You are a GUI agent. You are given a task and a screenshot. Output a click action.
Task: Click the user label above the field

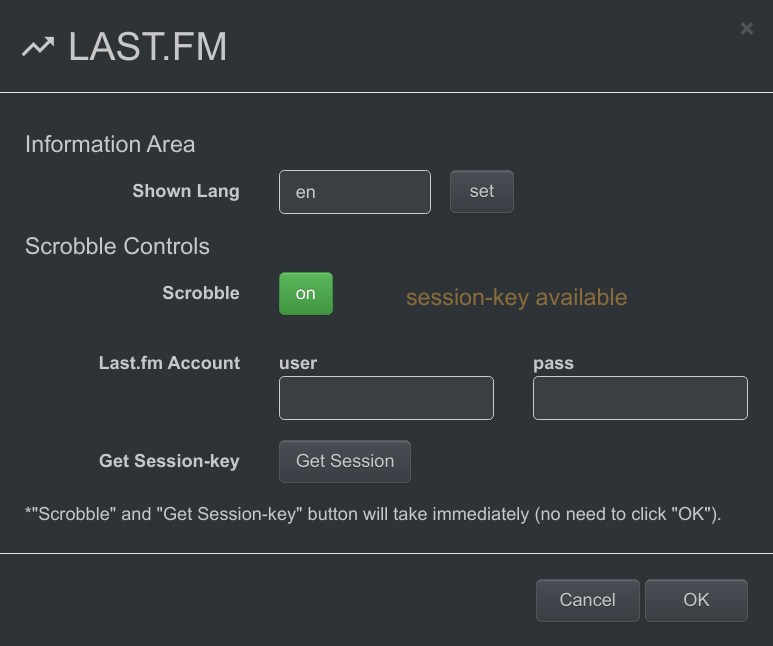pos(298,363)
